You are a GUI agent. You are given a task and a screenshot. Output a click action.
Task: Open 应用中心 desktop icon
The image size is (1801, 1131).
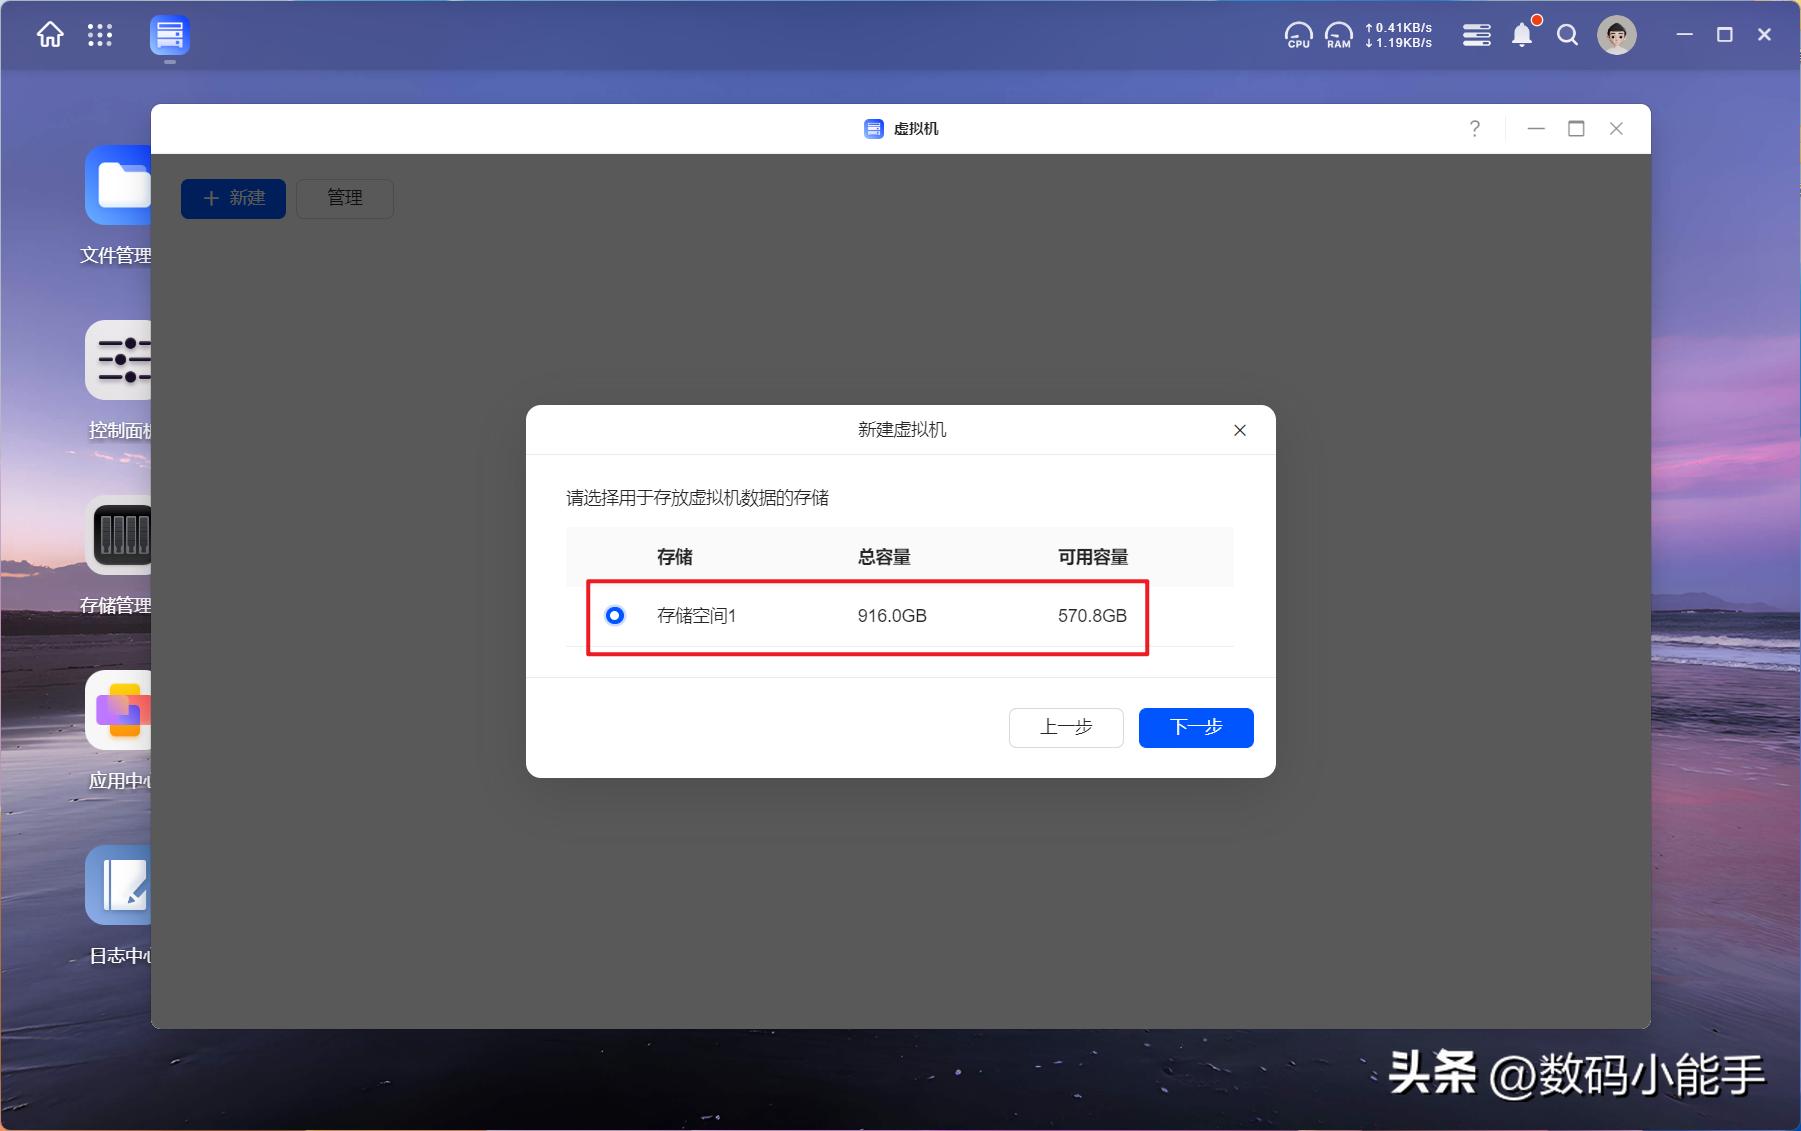pos(119,711)
